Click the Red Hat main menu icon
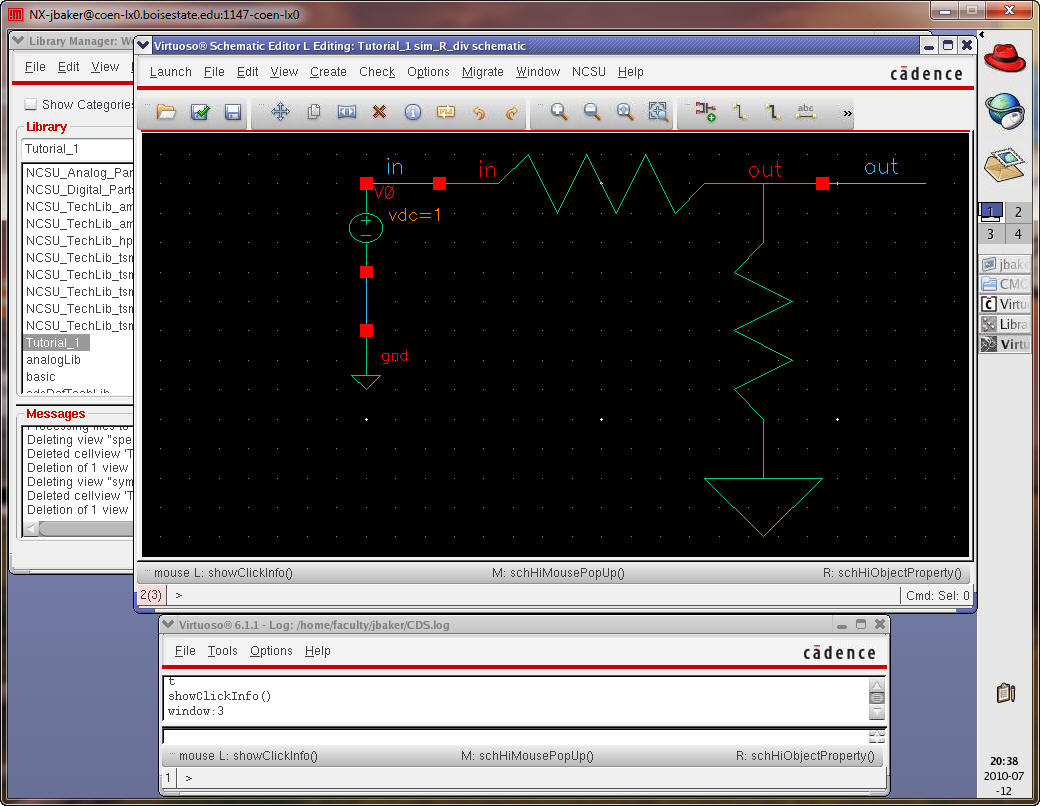 (1005, 57)
